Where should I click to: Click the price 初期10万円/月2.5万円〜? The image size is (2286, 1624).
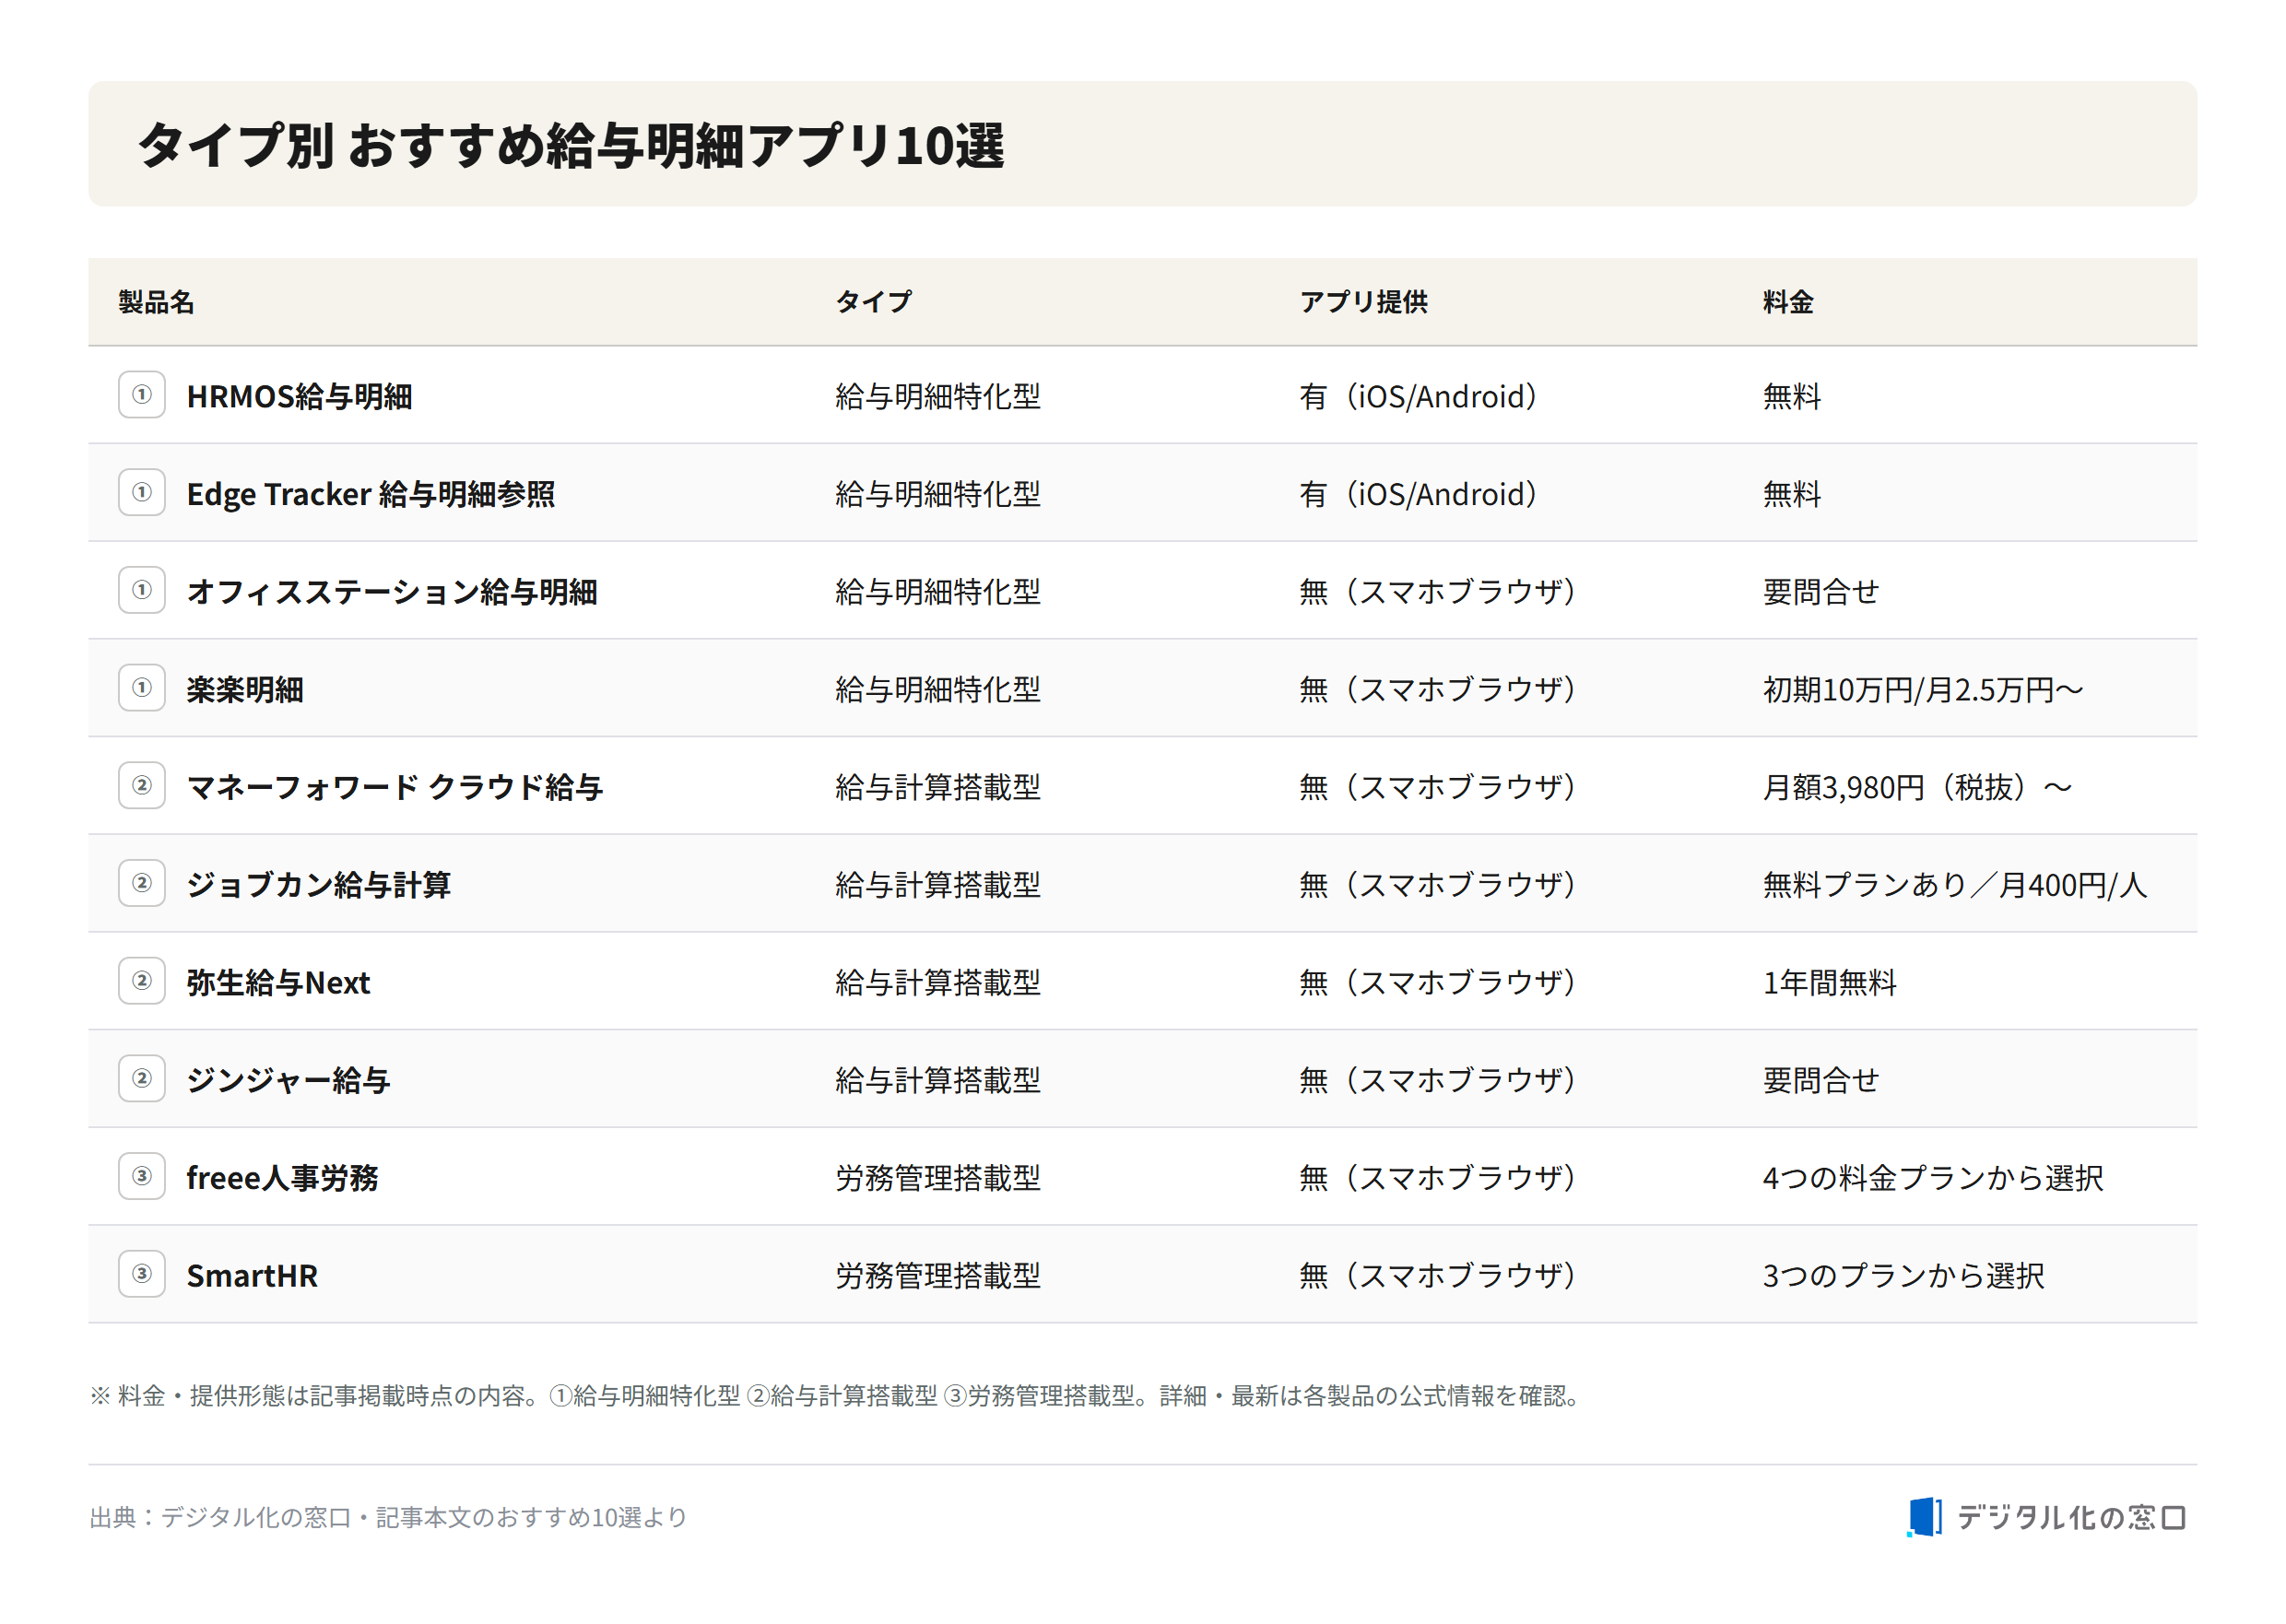point(1923,690)
